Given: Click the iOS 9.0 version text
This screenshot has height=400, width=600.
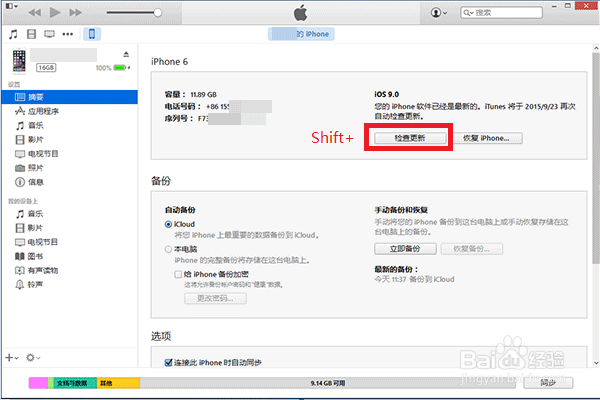Looking at the screenshot, I should click(x=386, y=94).
